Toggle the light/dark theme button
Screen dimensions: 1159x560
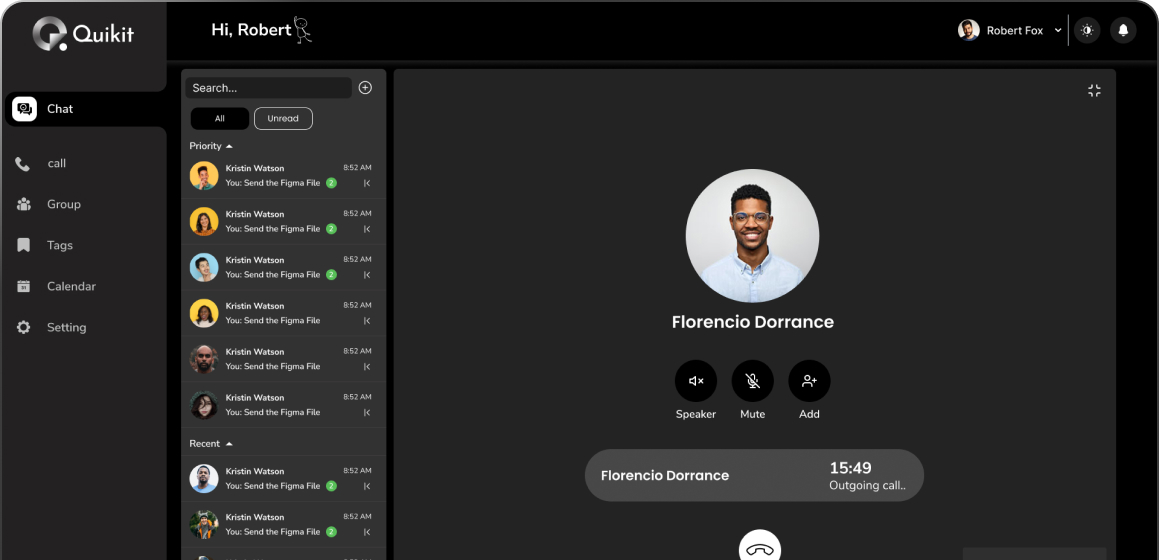[1087, 30]
